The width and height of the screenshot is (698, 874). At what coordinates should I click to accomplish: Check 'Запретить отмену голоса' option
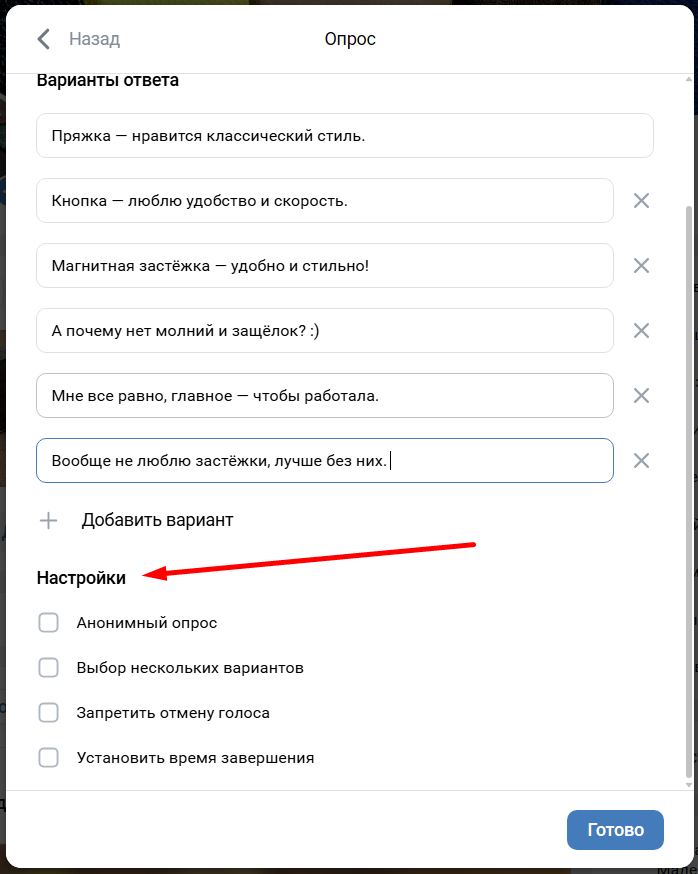48,713
